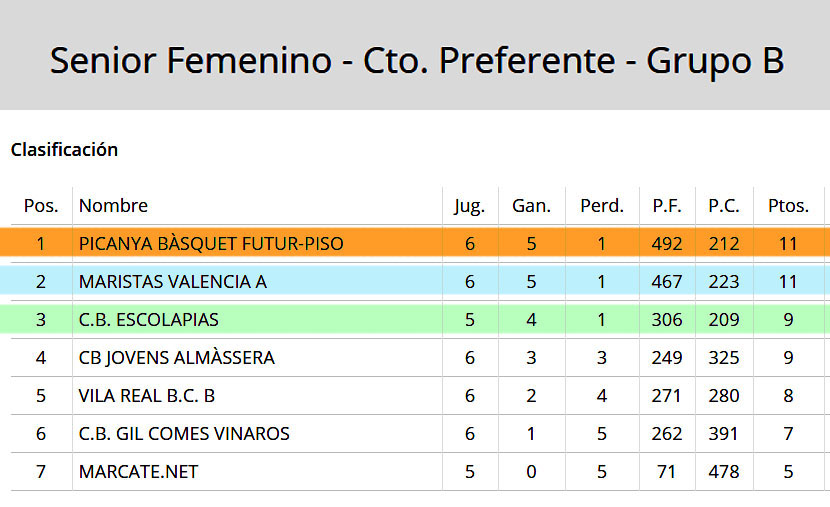Click the Ptos. column header
The width and height of the screenshot is (830, 507).
tap(788, 205)
